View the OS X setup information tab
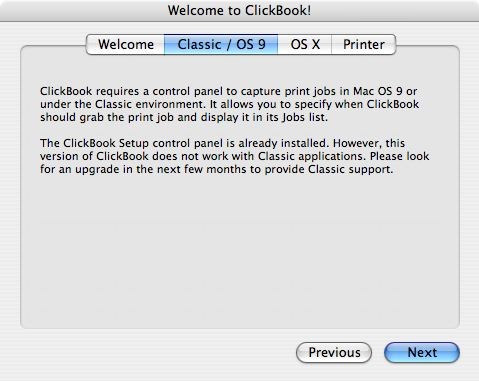Screen dimensions: 479x381 (x=305, y=44)
